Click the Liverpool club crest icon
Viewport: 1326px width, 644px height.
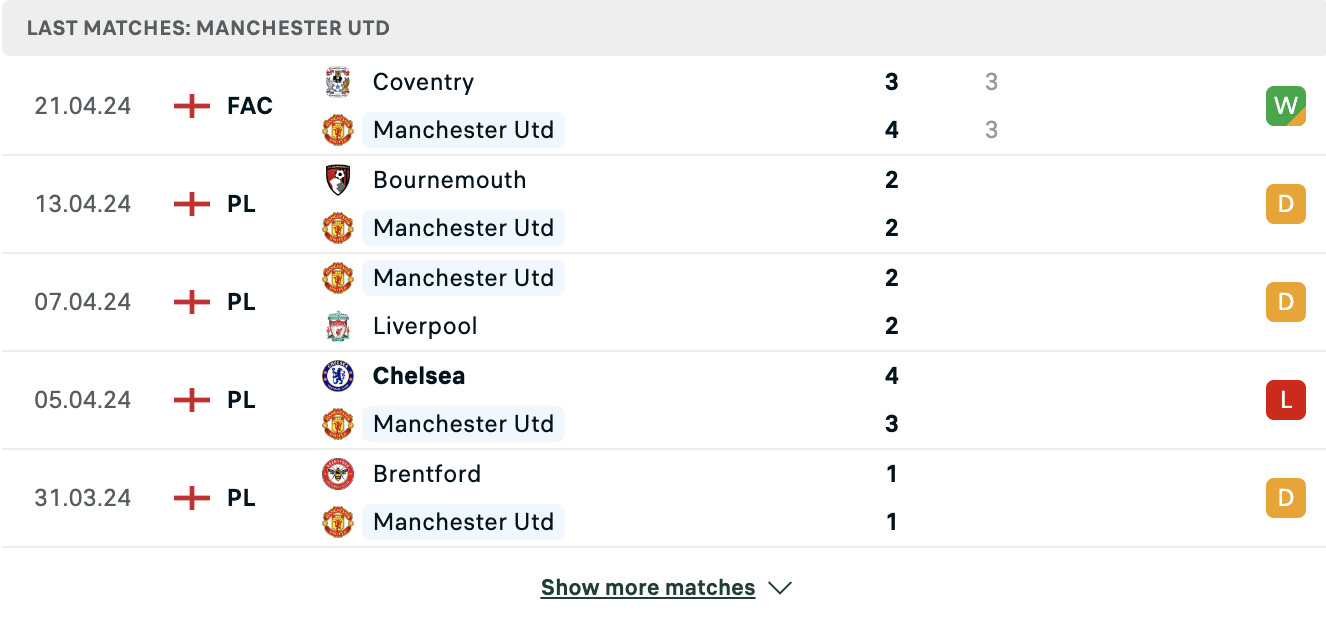(x=338, y=326)
